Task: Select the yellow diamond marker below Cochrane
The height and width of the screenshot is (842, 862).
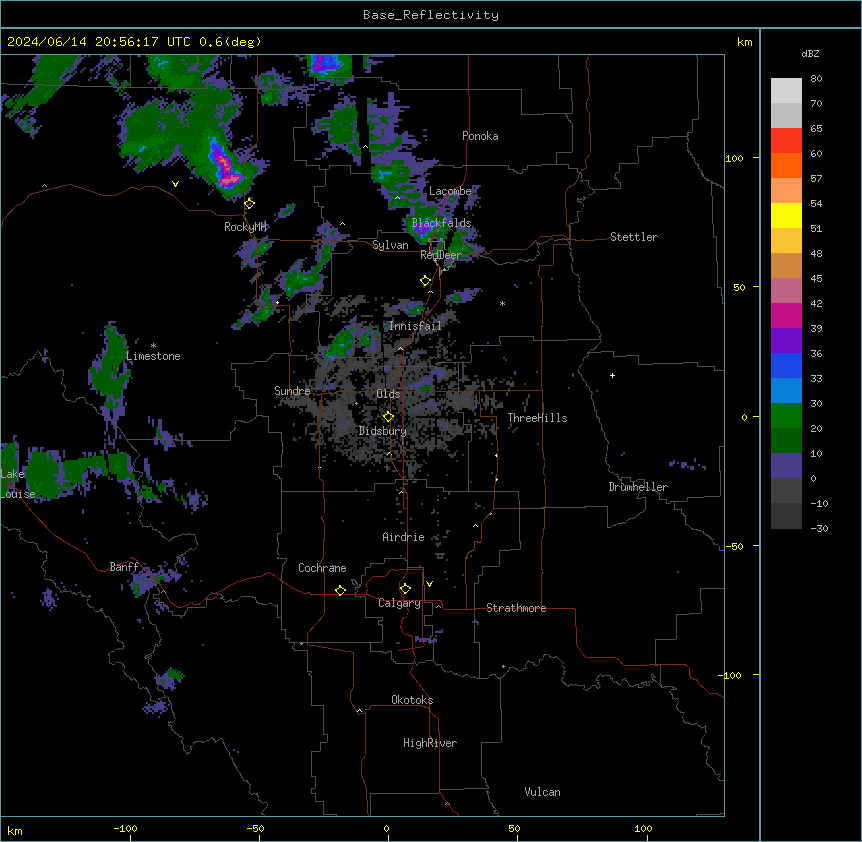Action: [x=340, y=590]
